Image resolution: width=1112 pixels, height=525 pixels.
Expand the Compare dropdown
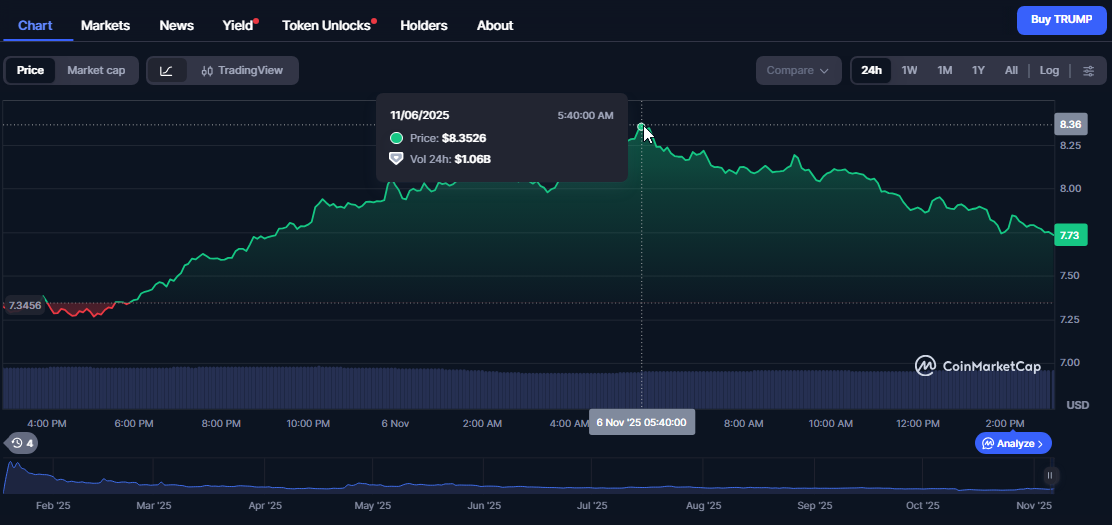pos(797,71)
